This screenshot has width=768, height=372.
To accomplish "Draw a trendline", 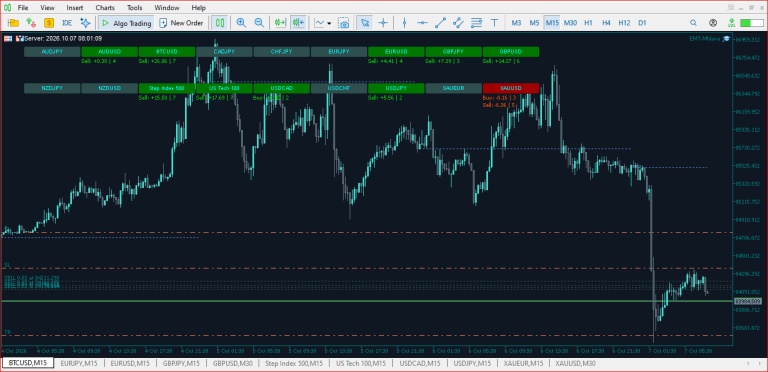I will click(440, 23).
